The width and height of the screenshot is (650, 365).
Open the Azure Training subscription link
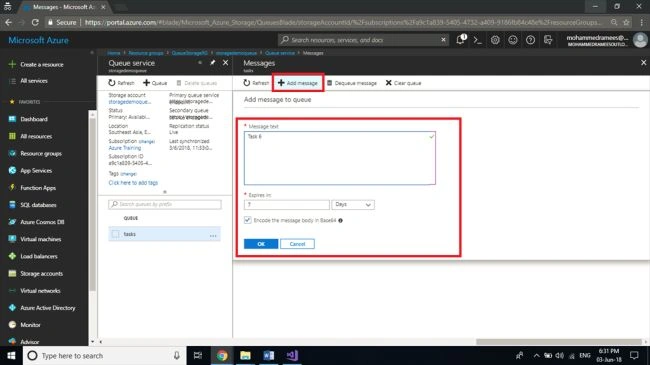[125, 148]
